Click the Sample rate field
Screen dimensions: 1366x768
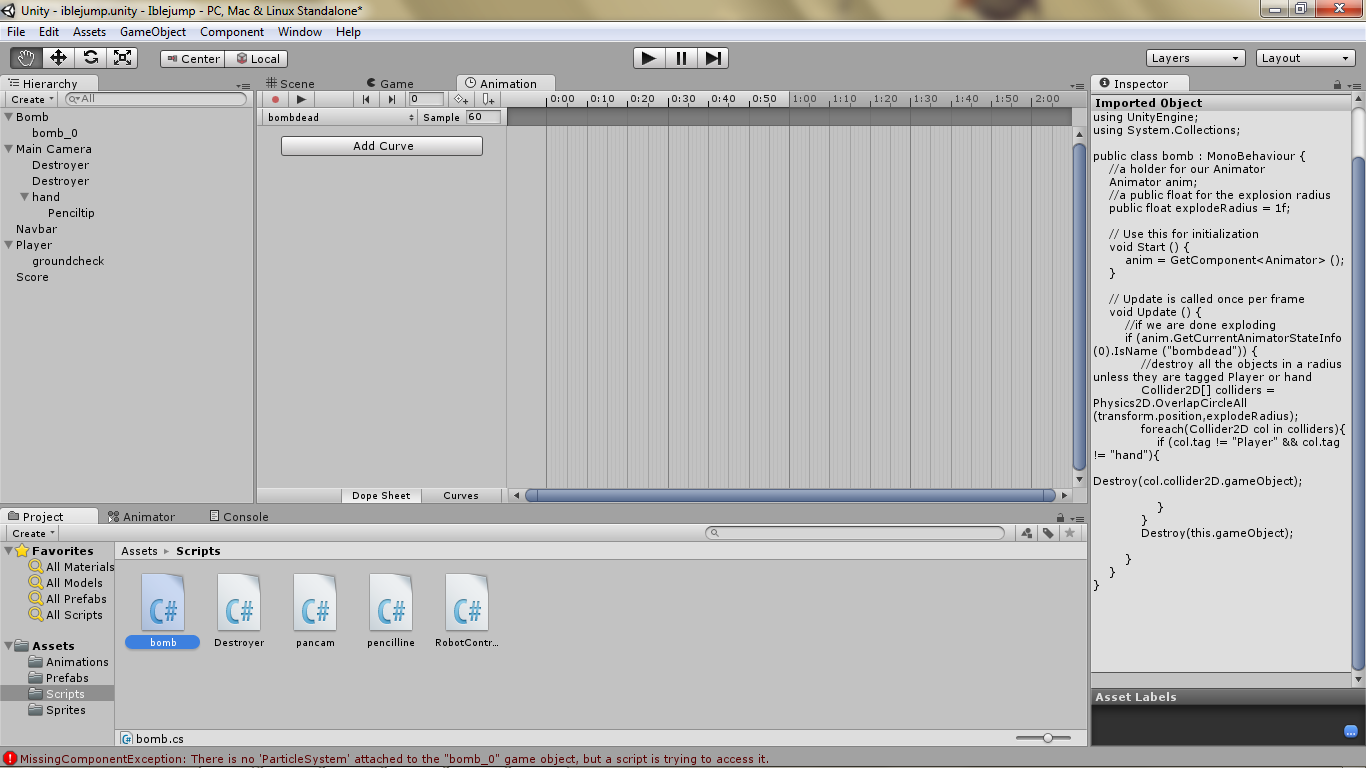click(484, 117)
